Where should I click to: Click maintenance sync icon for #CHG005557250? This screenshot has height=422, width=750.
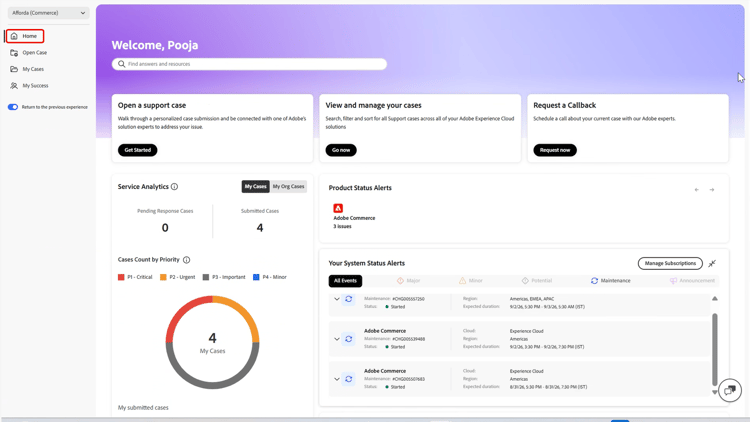point(349,299)
